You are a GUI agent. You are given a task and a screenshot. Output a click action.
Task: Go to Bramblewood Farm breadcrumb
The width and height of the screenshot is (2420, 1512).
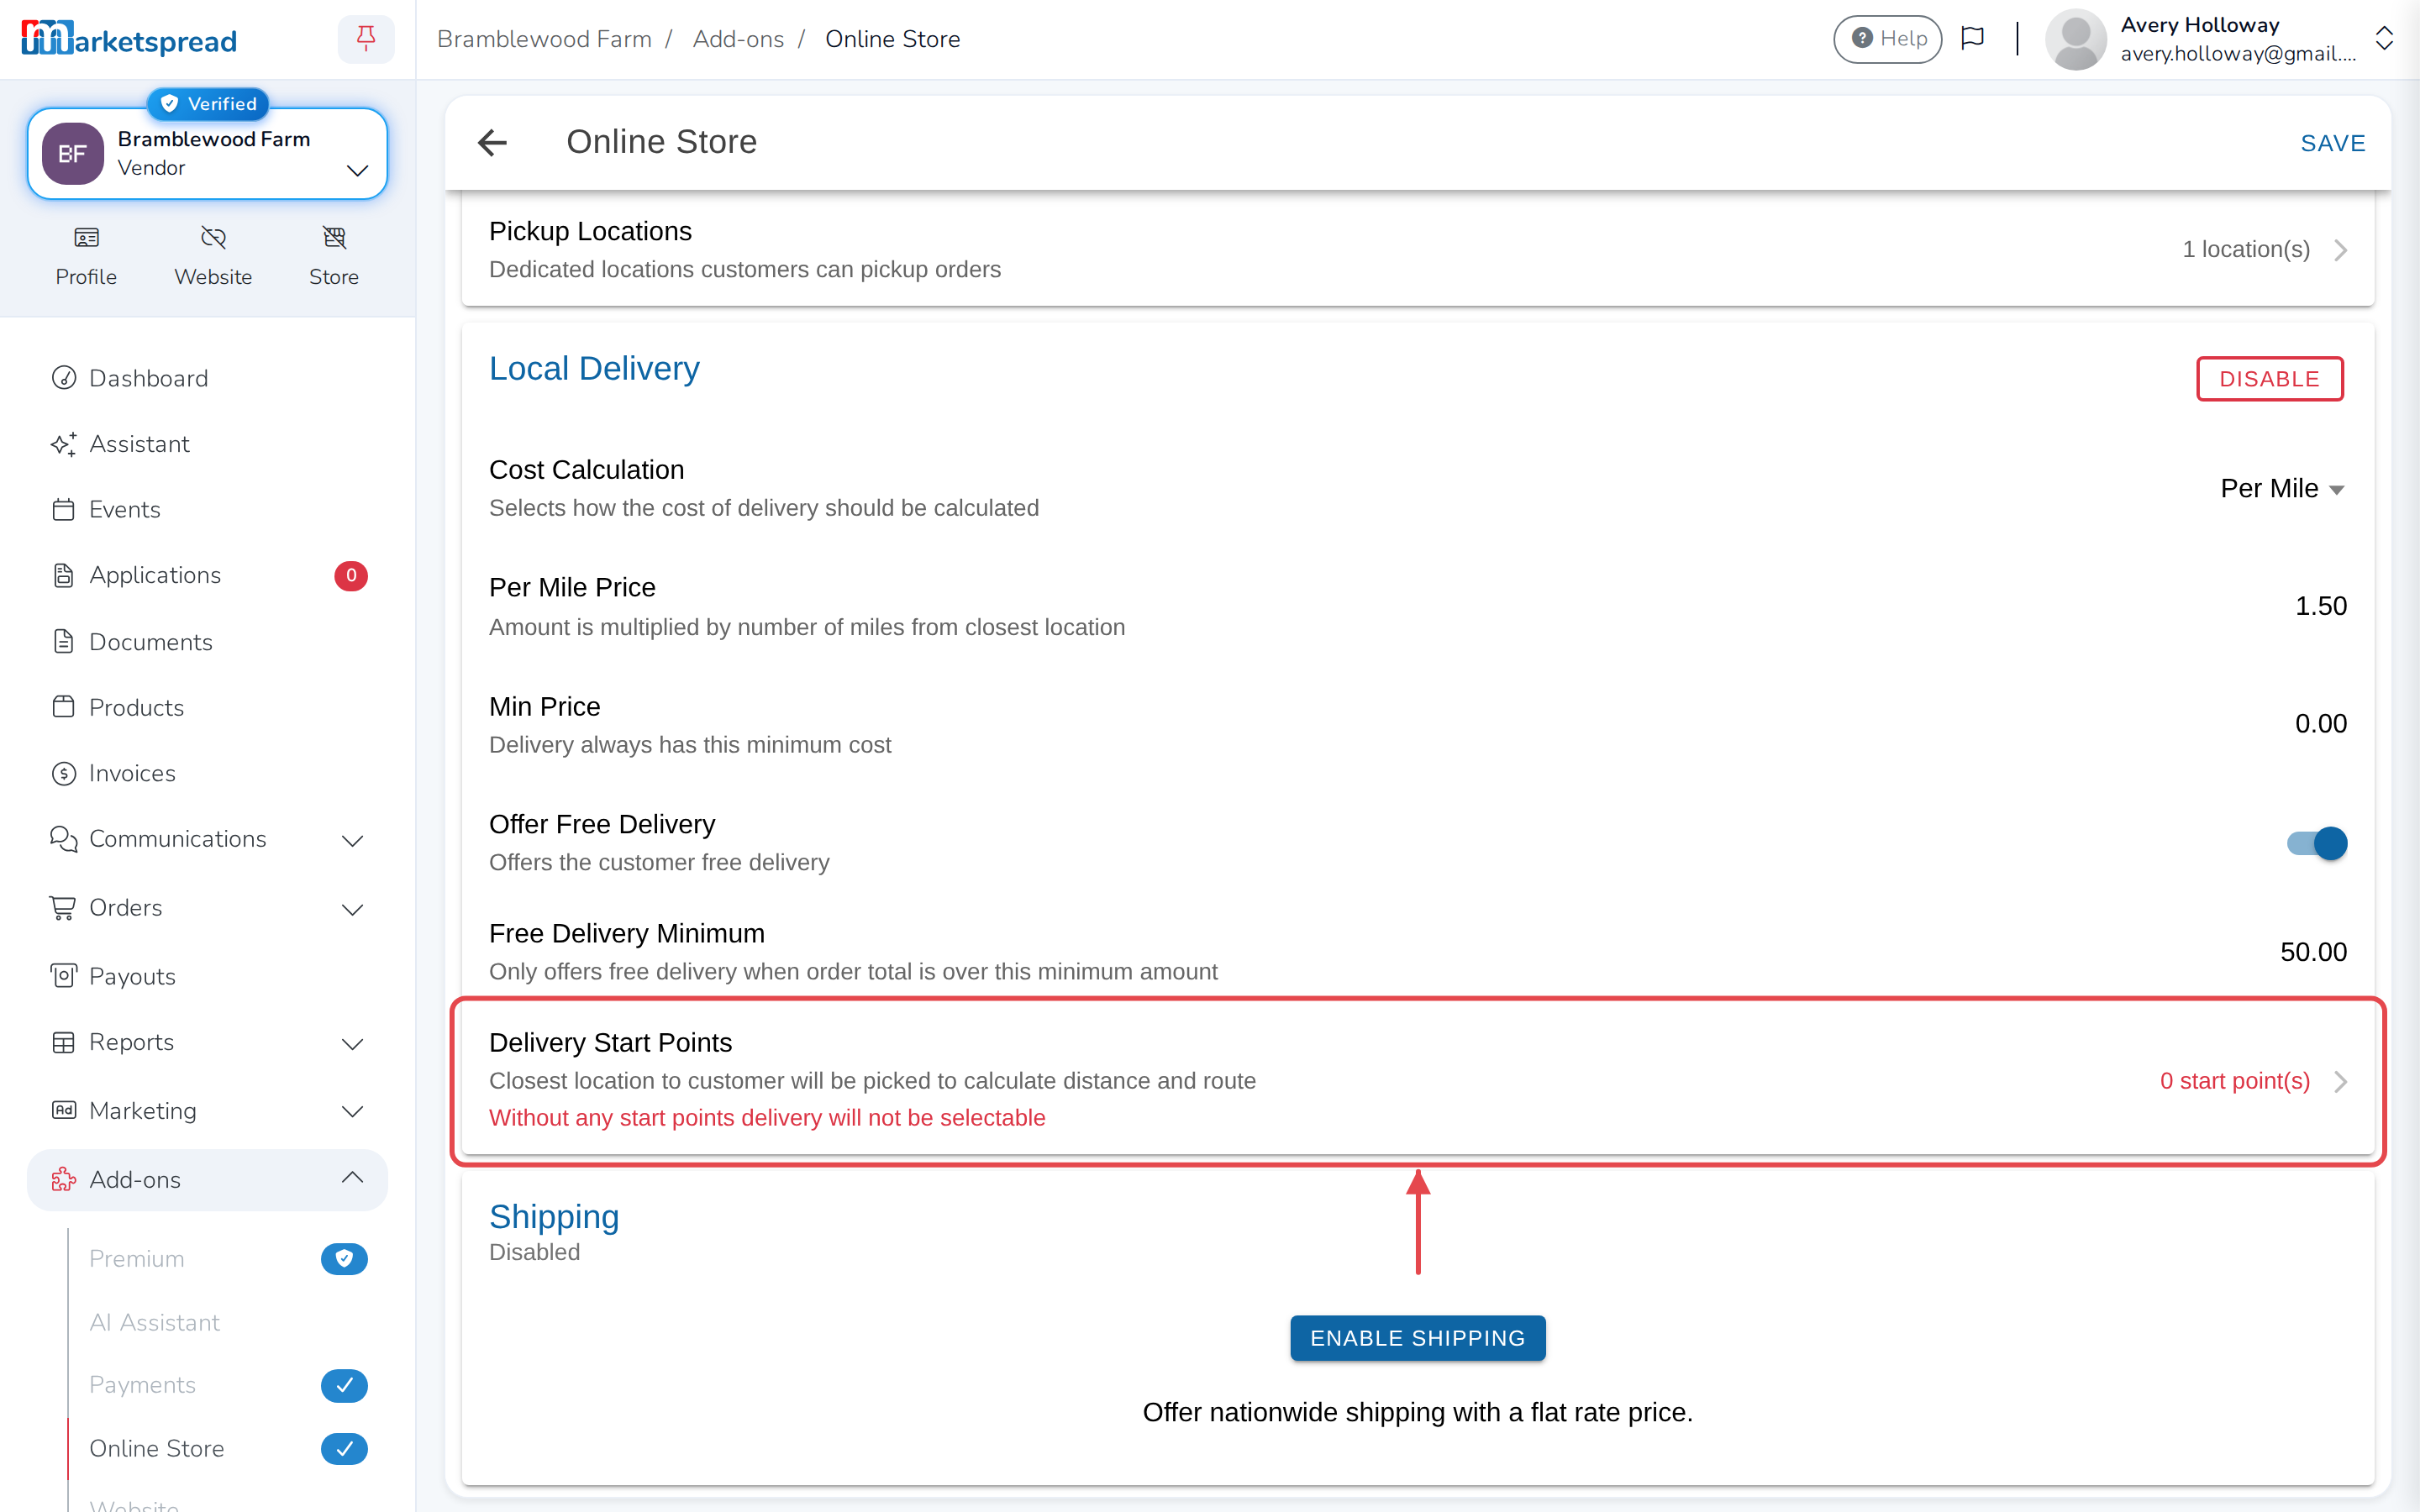click(544, 39)
